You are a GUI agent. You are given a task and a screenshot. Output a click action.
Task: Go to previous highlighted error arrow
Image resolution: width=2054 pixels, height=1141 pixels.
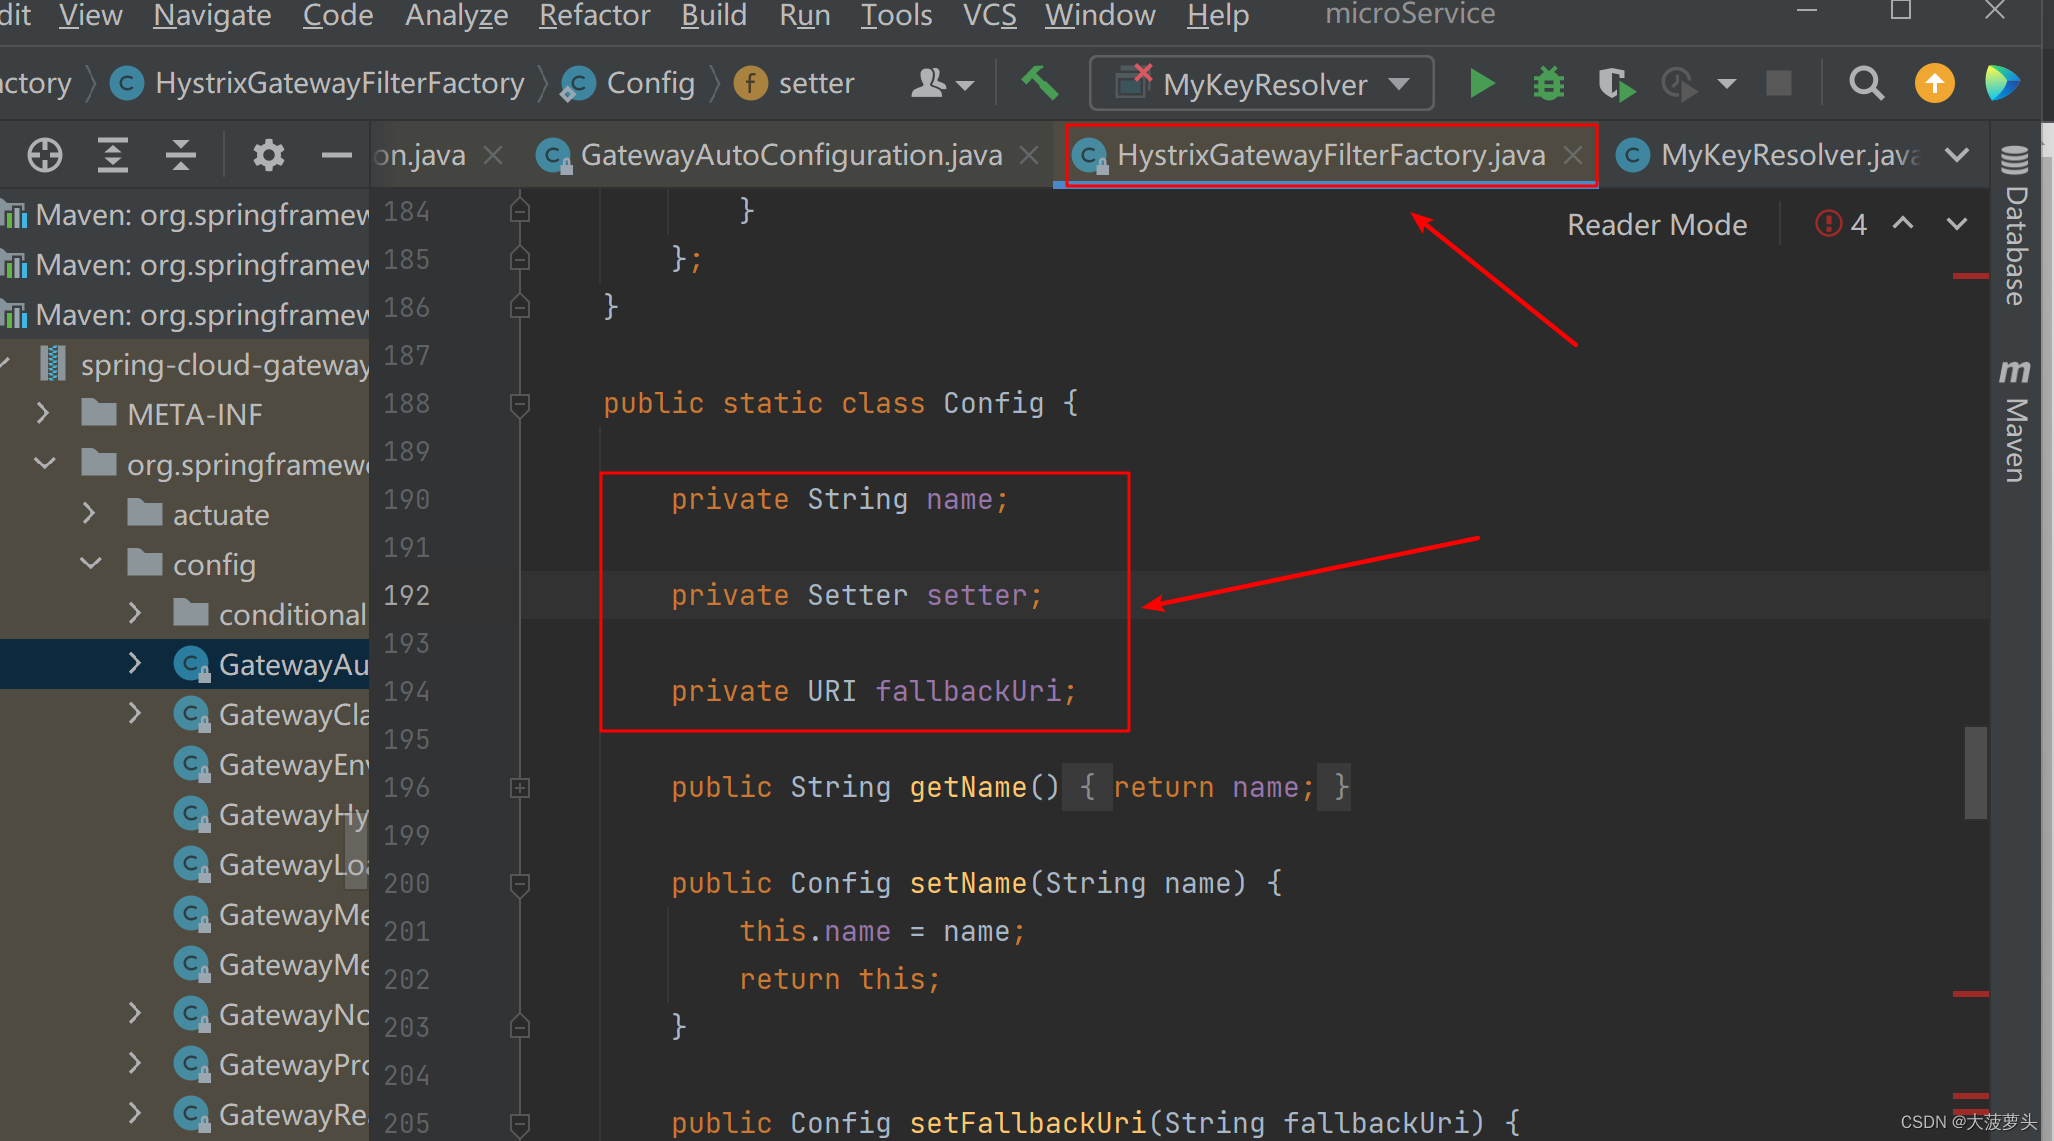click(1903, 224)
